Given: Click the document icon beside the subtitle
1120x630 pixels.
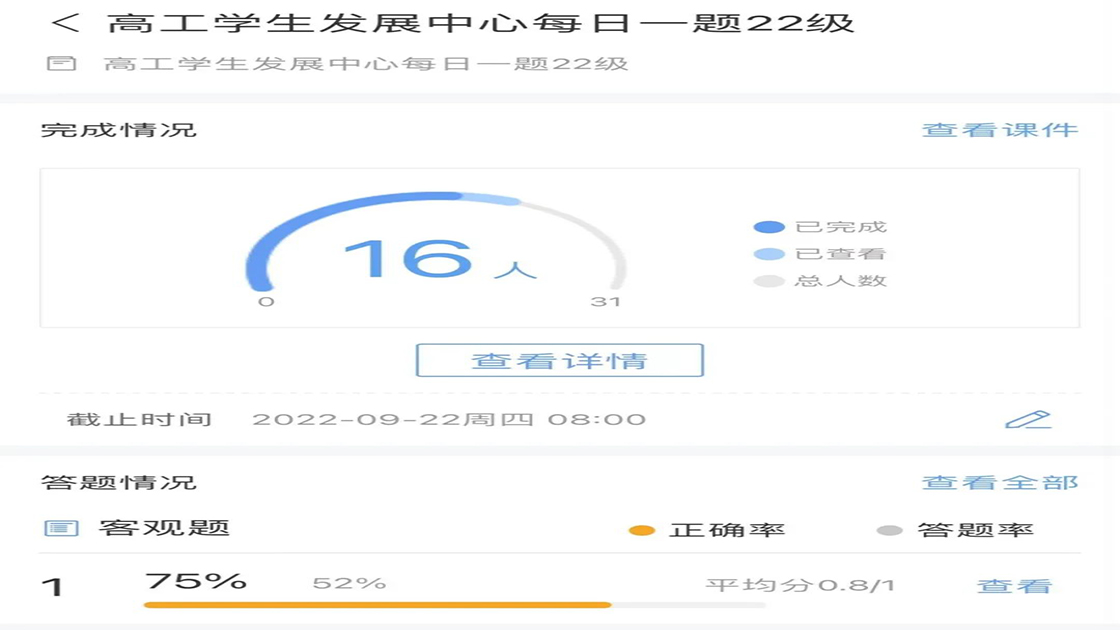Looking at the screenshot, I should [x=61, y=64].
